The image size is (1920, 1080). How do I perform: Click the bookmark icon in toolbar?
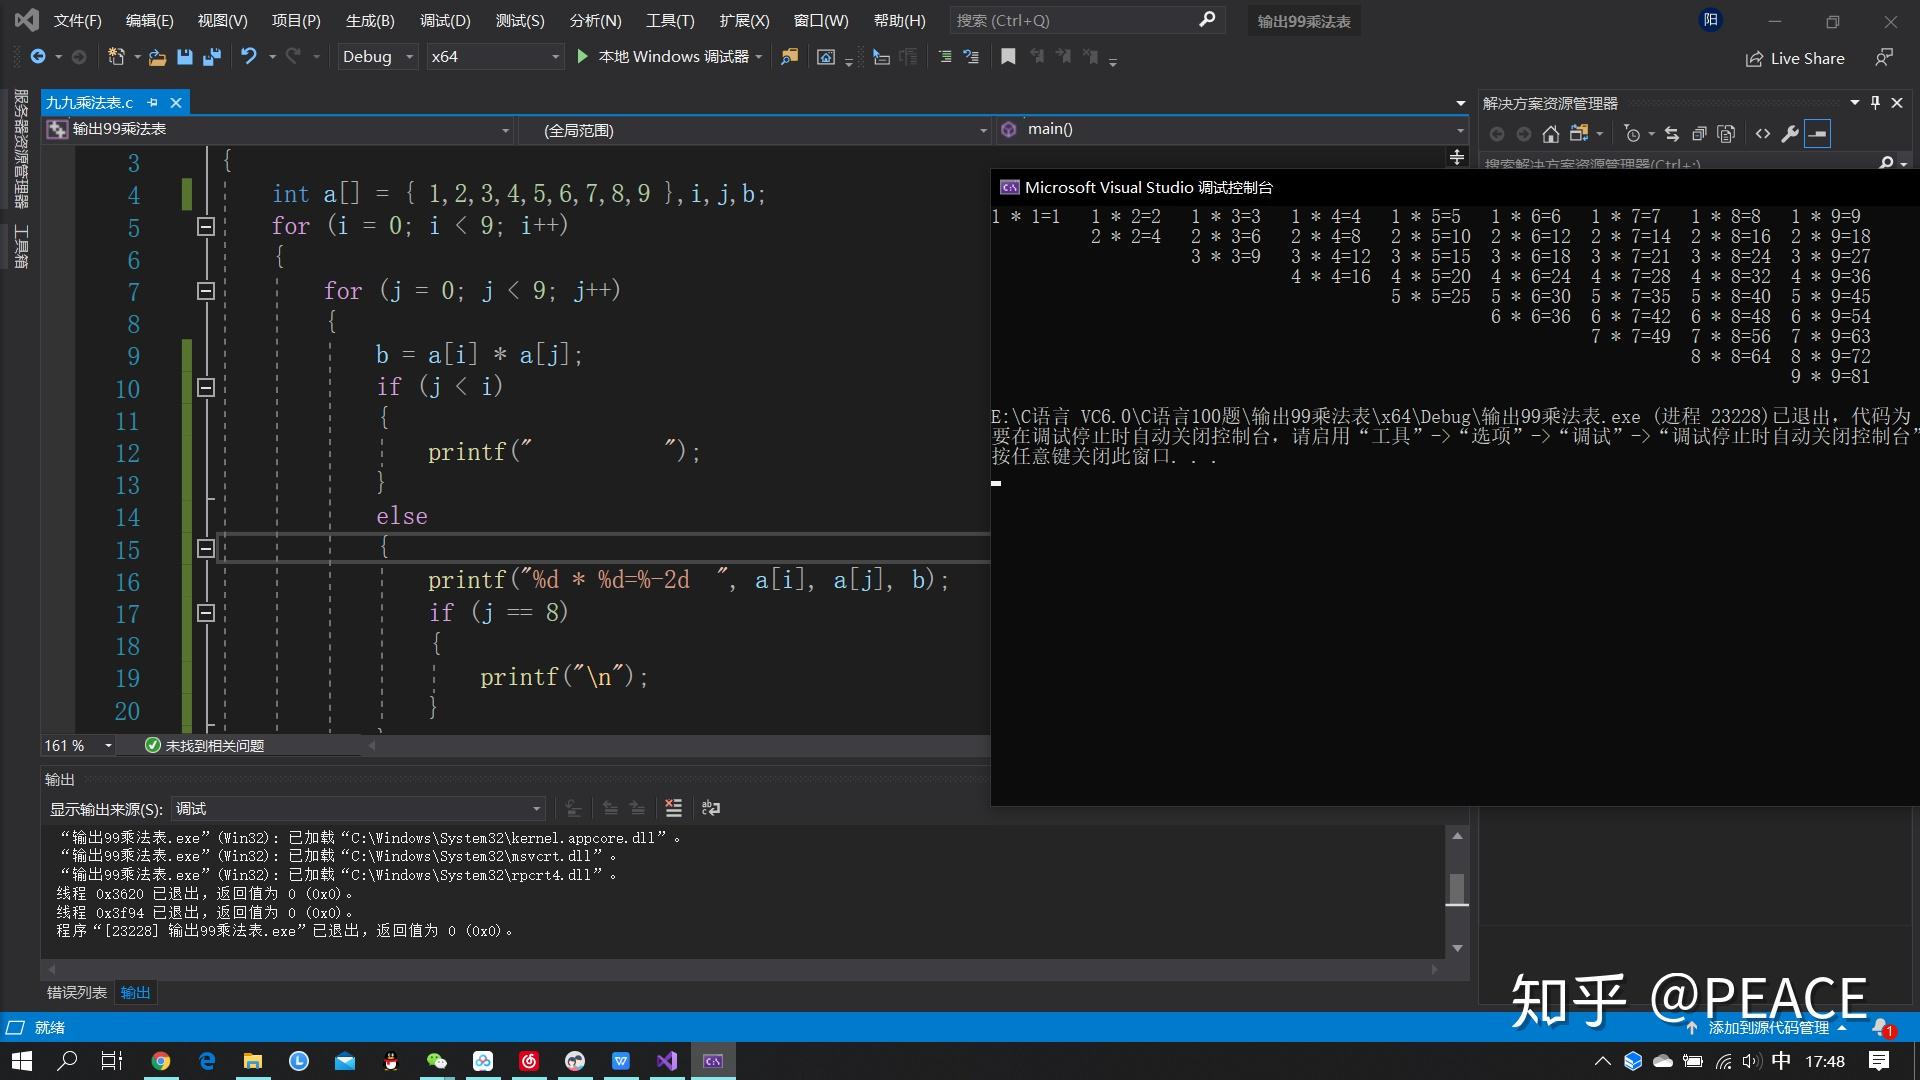point(1008,57)
